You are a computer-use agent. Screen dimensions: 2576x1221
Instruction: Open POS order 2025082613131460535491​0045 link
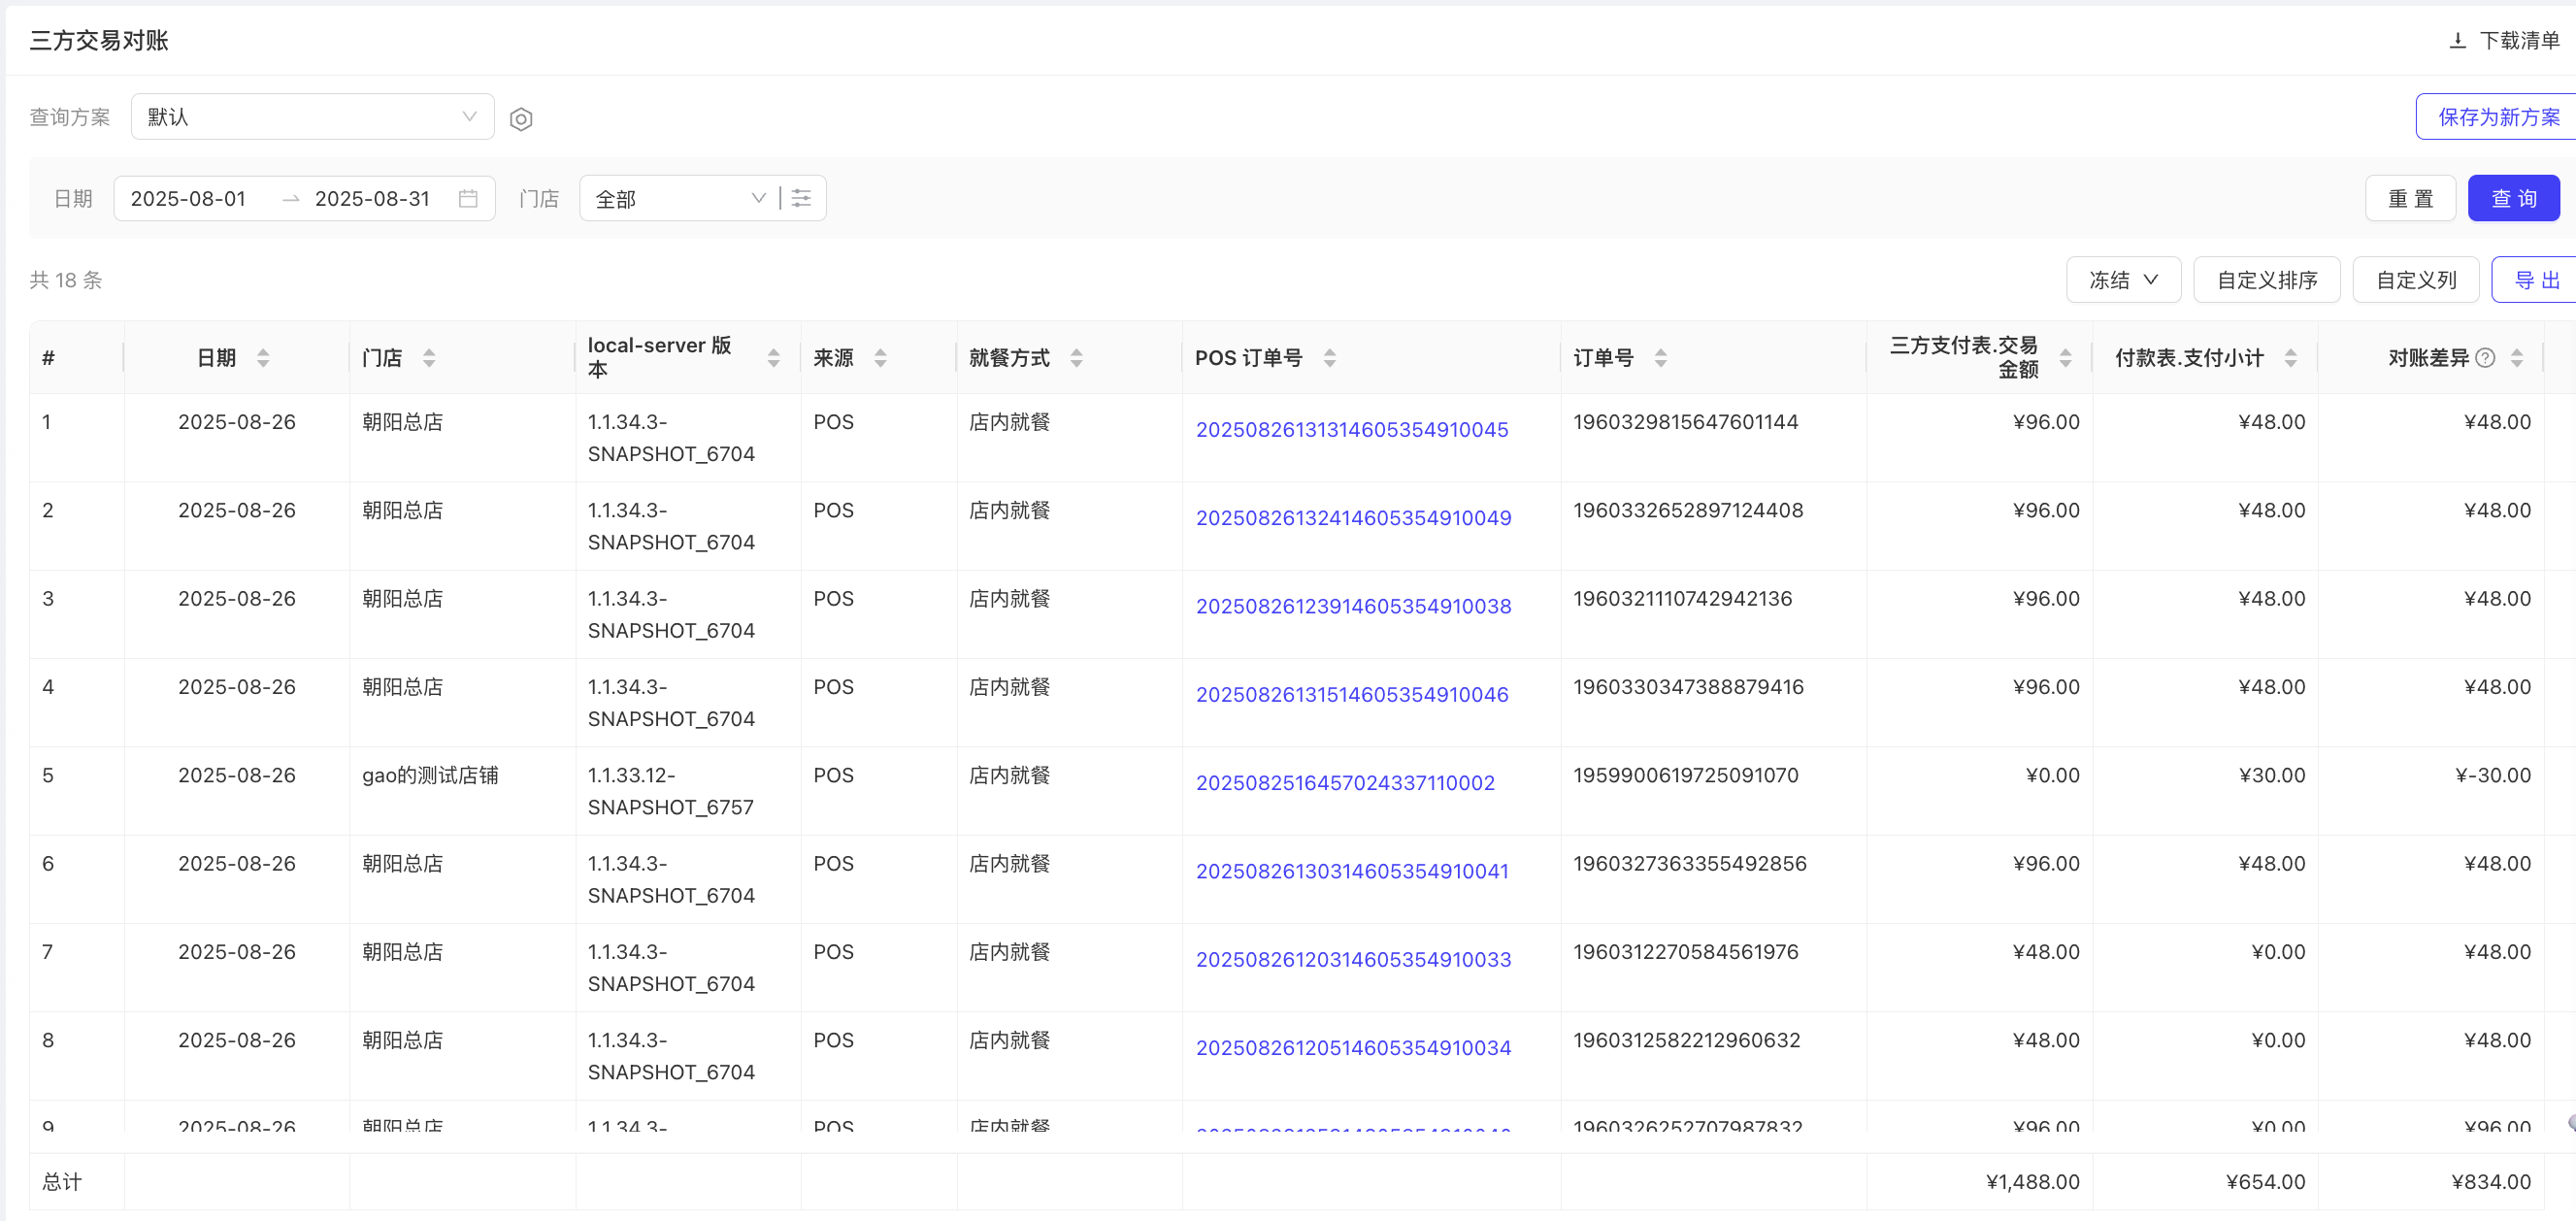point(1351,430)
